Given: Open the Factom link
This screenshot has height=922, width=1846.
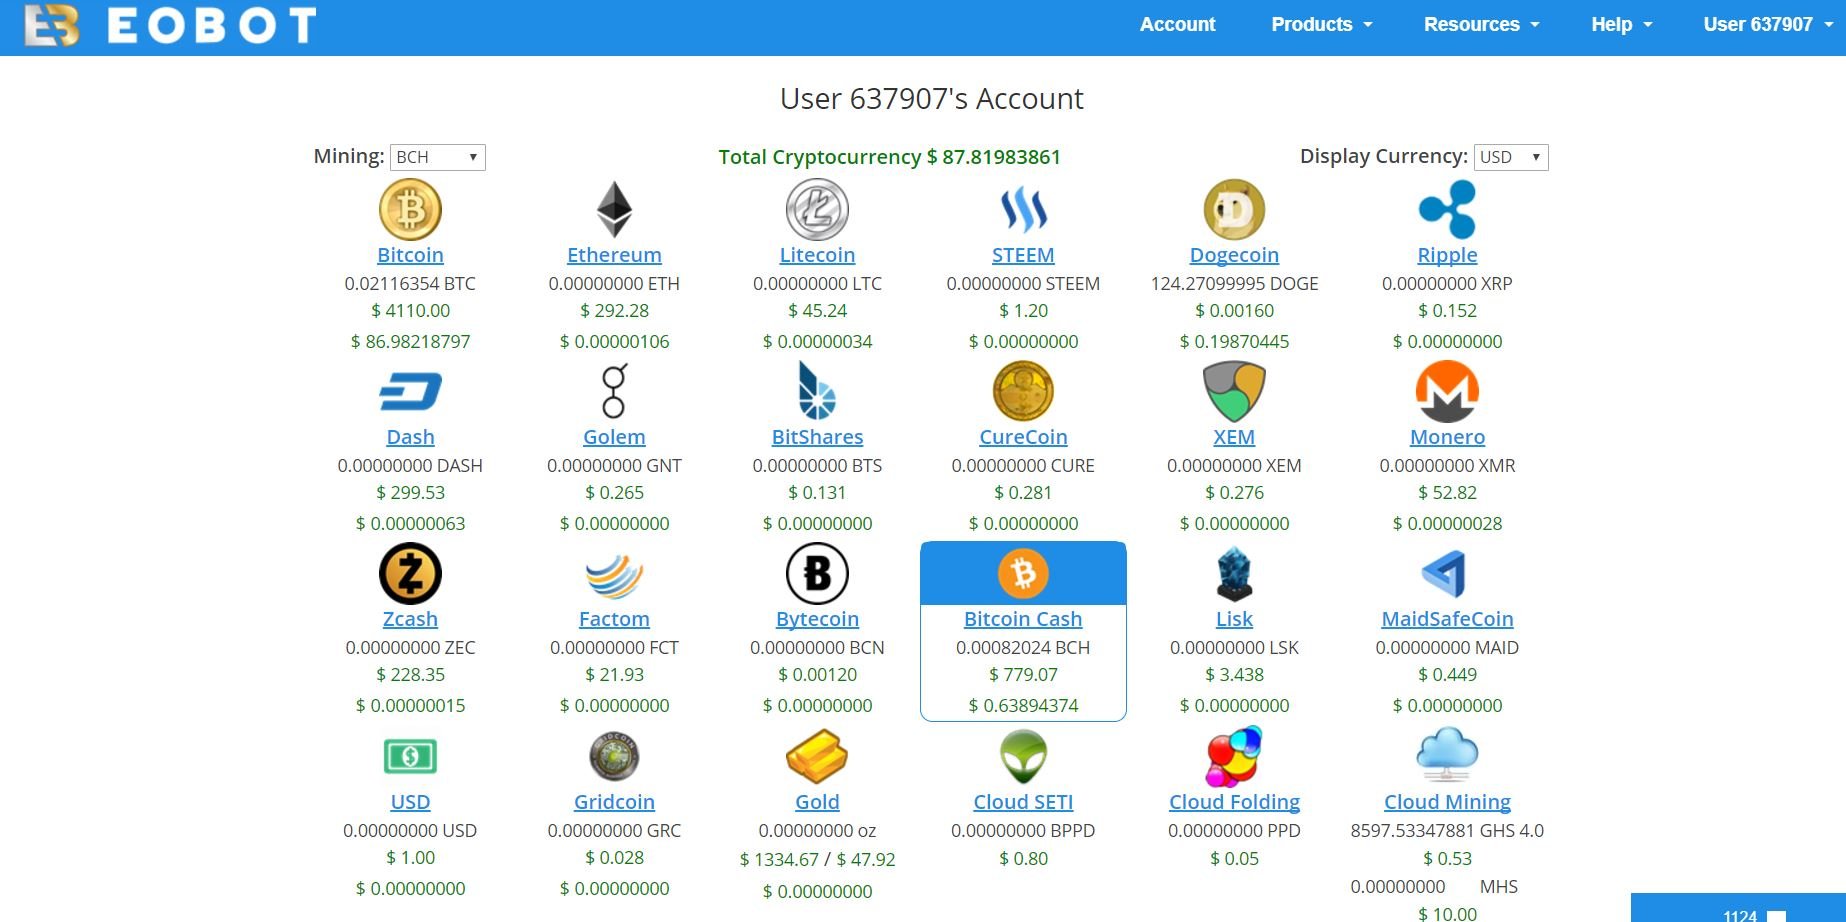Looking at the screenshot, I should (614, 619).
